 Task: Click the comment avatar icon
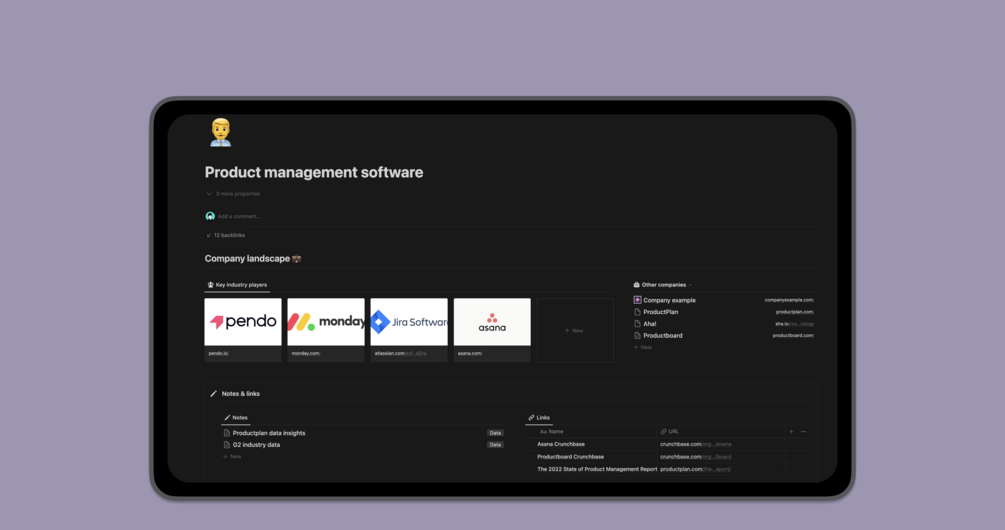[210, 216]
